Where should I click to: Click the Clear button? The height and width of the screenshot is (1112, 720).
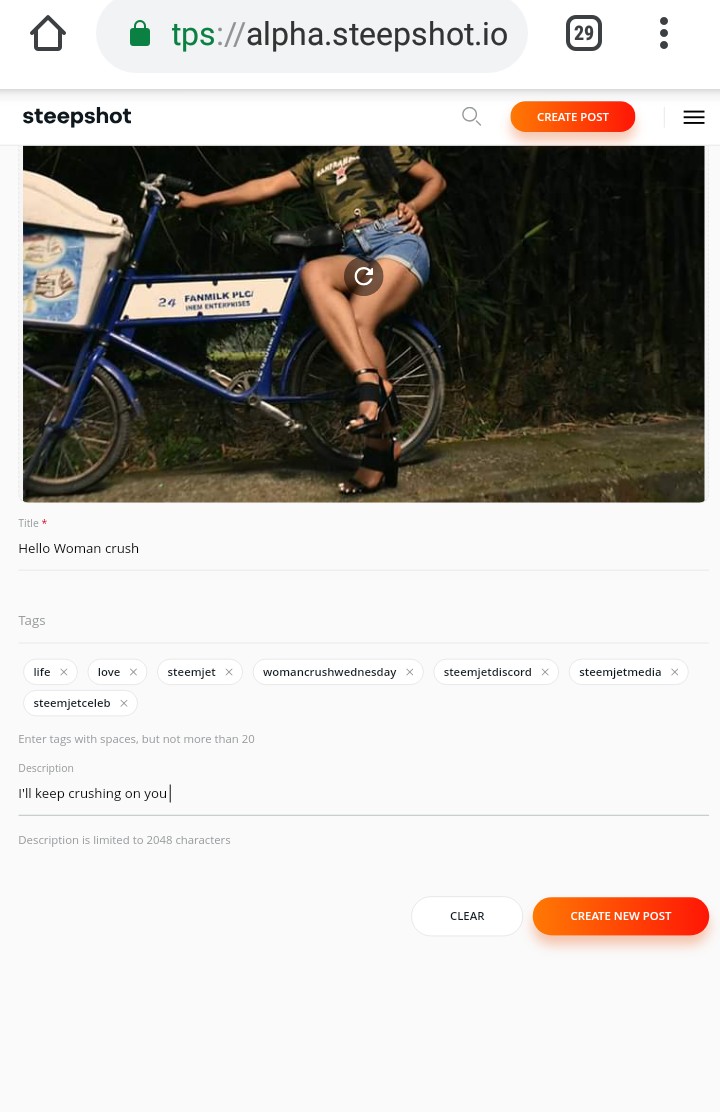467,916
